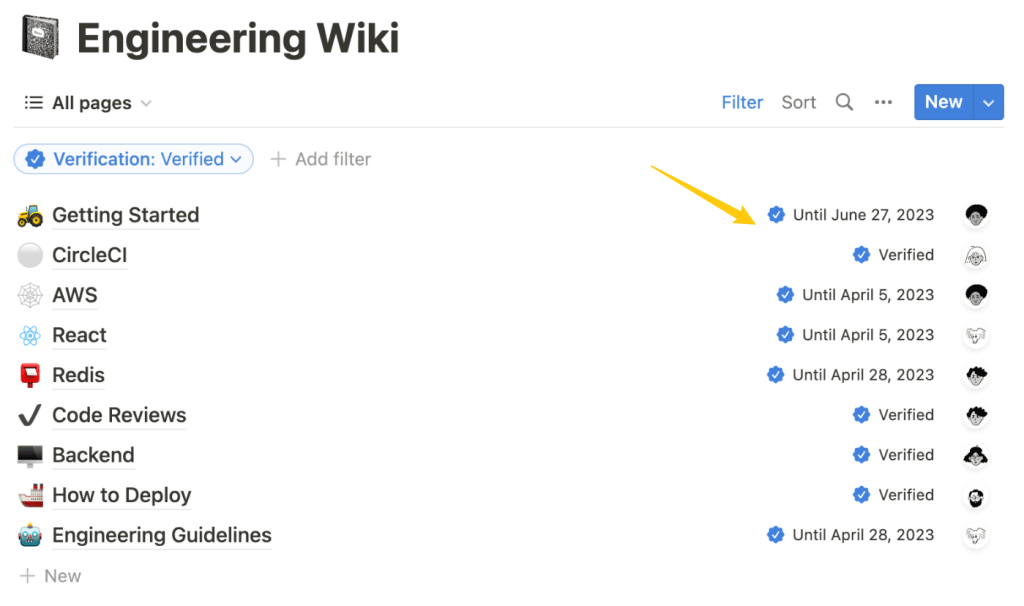The image size is (1024, 606).
Task: Open the dropdown arrow beside the New button
Action: point(989,102)
